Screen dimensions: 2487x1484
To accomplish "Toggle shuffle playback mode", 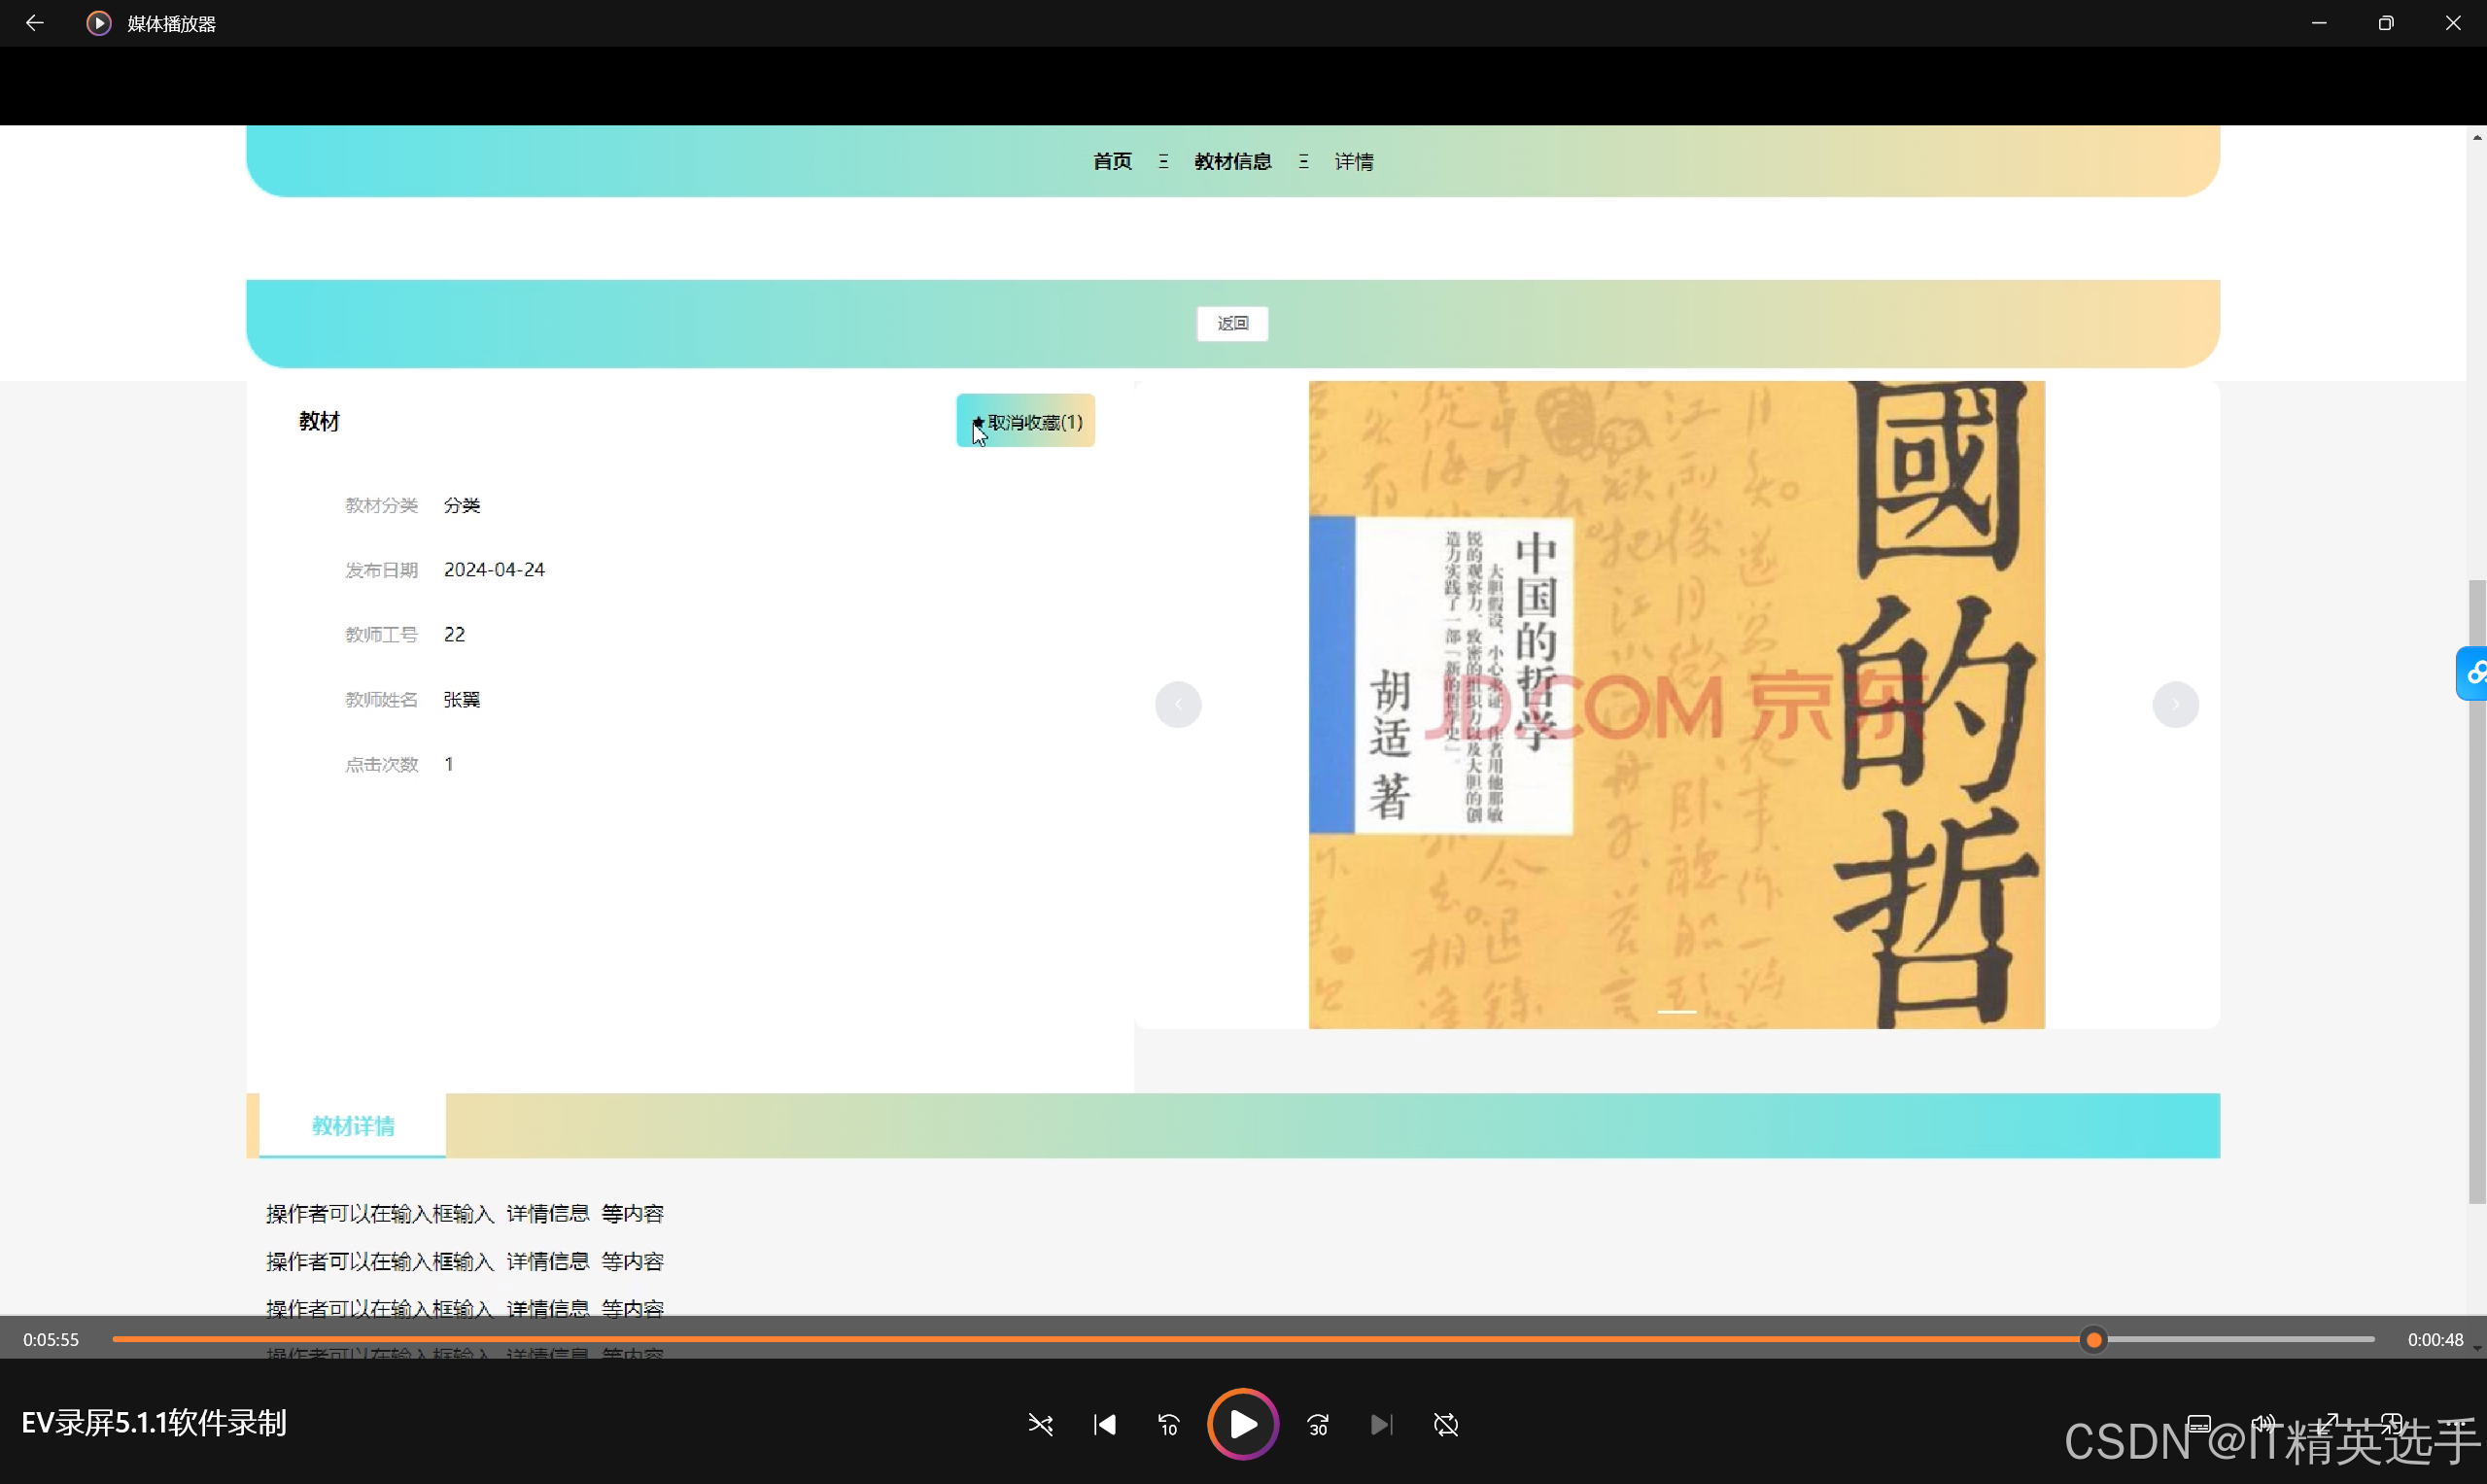I will tap(1041, 1424).
